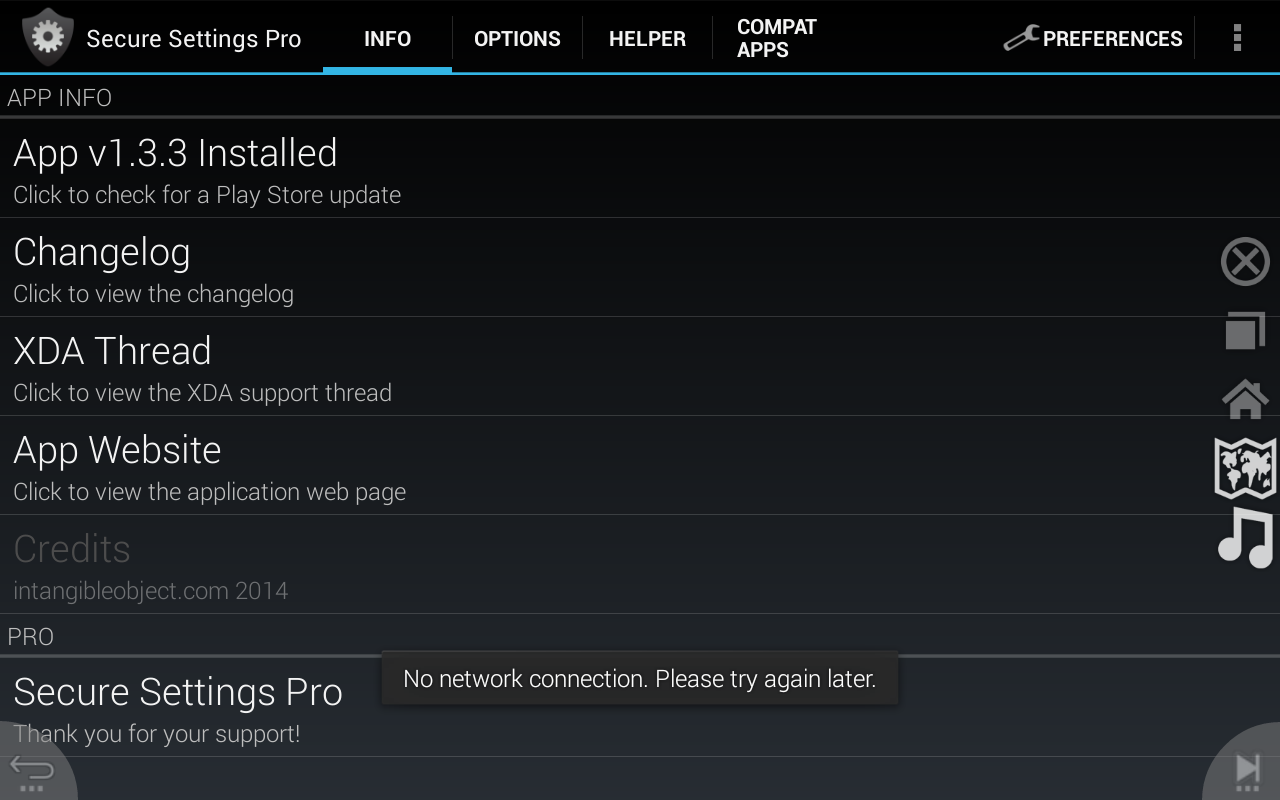The width and height of the screenshot is (1280, 800).
Task: Switch to the Info tab
Action: pyautogui.click(x=387, y=38)
